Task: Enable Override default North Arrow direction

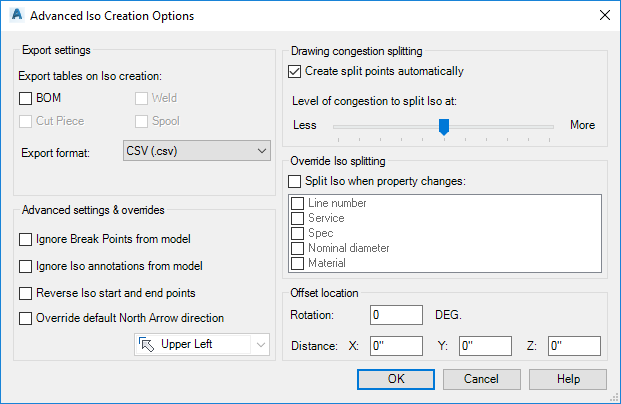Action: point(26,319)
